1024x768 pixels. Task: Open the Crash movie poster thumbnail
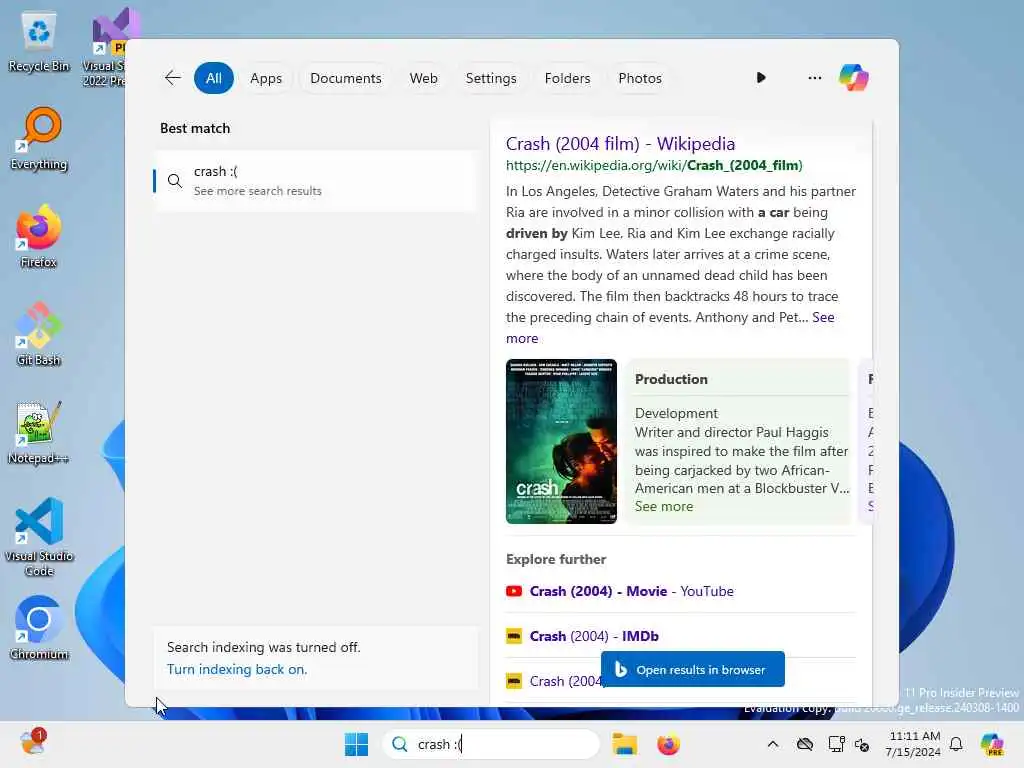[x=561, y=441]
